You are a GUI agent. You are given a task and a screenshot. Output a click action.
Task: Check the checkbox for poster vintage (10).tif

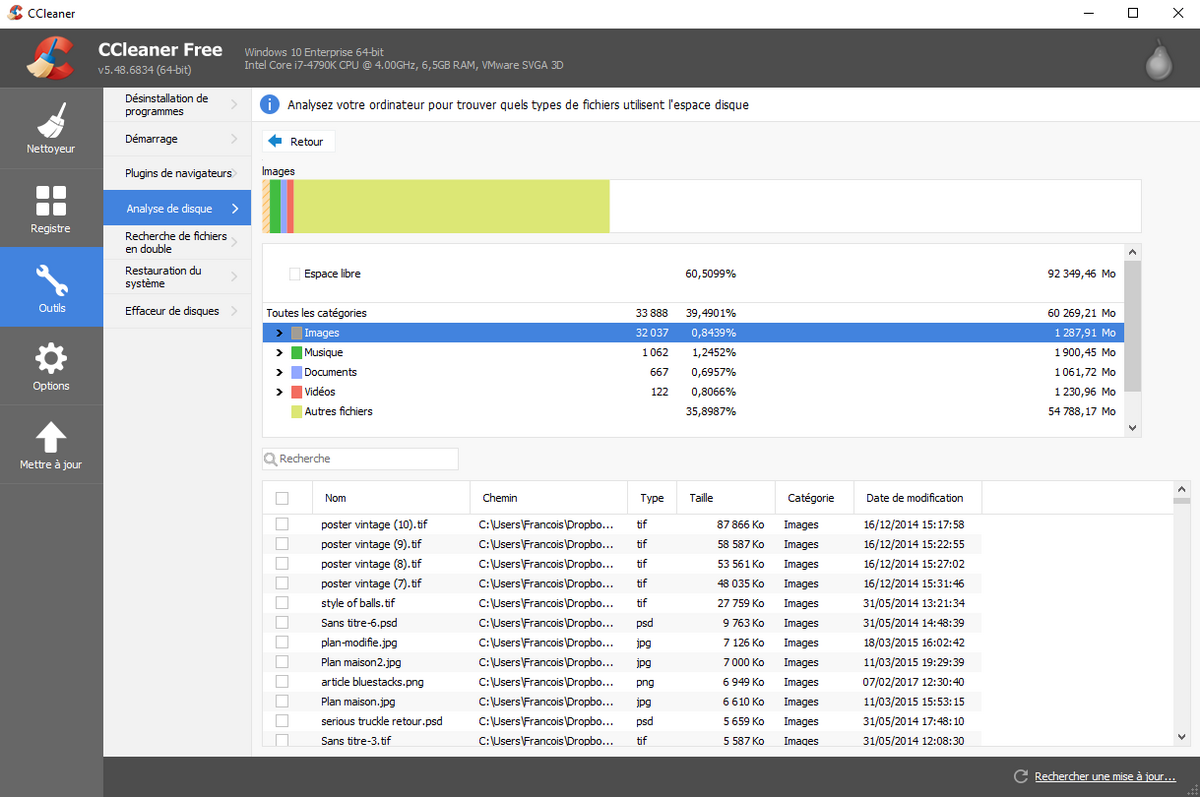pyautogui.click(x=281, y=524)
